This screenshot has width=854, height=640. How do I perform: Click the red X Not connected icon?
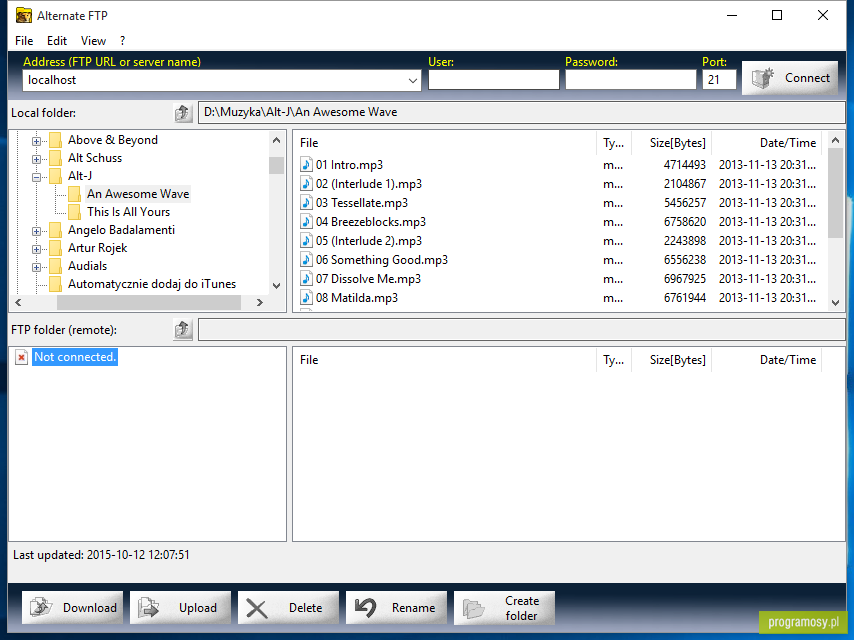tap(21, 357)
